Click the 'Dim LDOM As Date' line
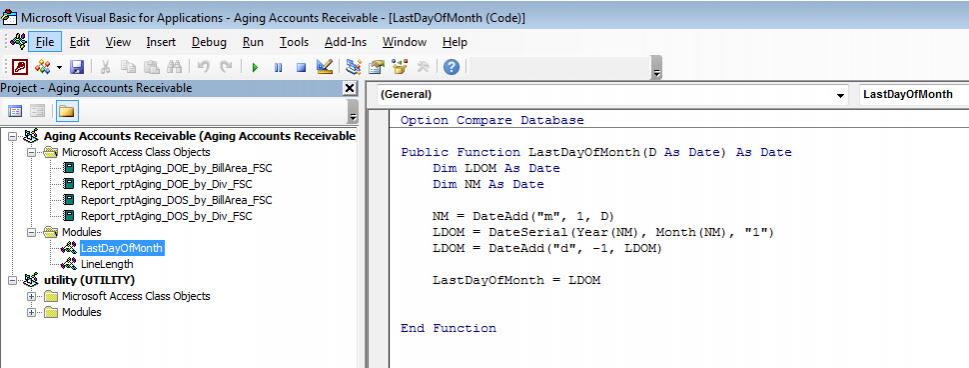The height and width of the screenshot is (368, 969). click(x=496, y=168)
